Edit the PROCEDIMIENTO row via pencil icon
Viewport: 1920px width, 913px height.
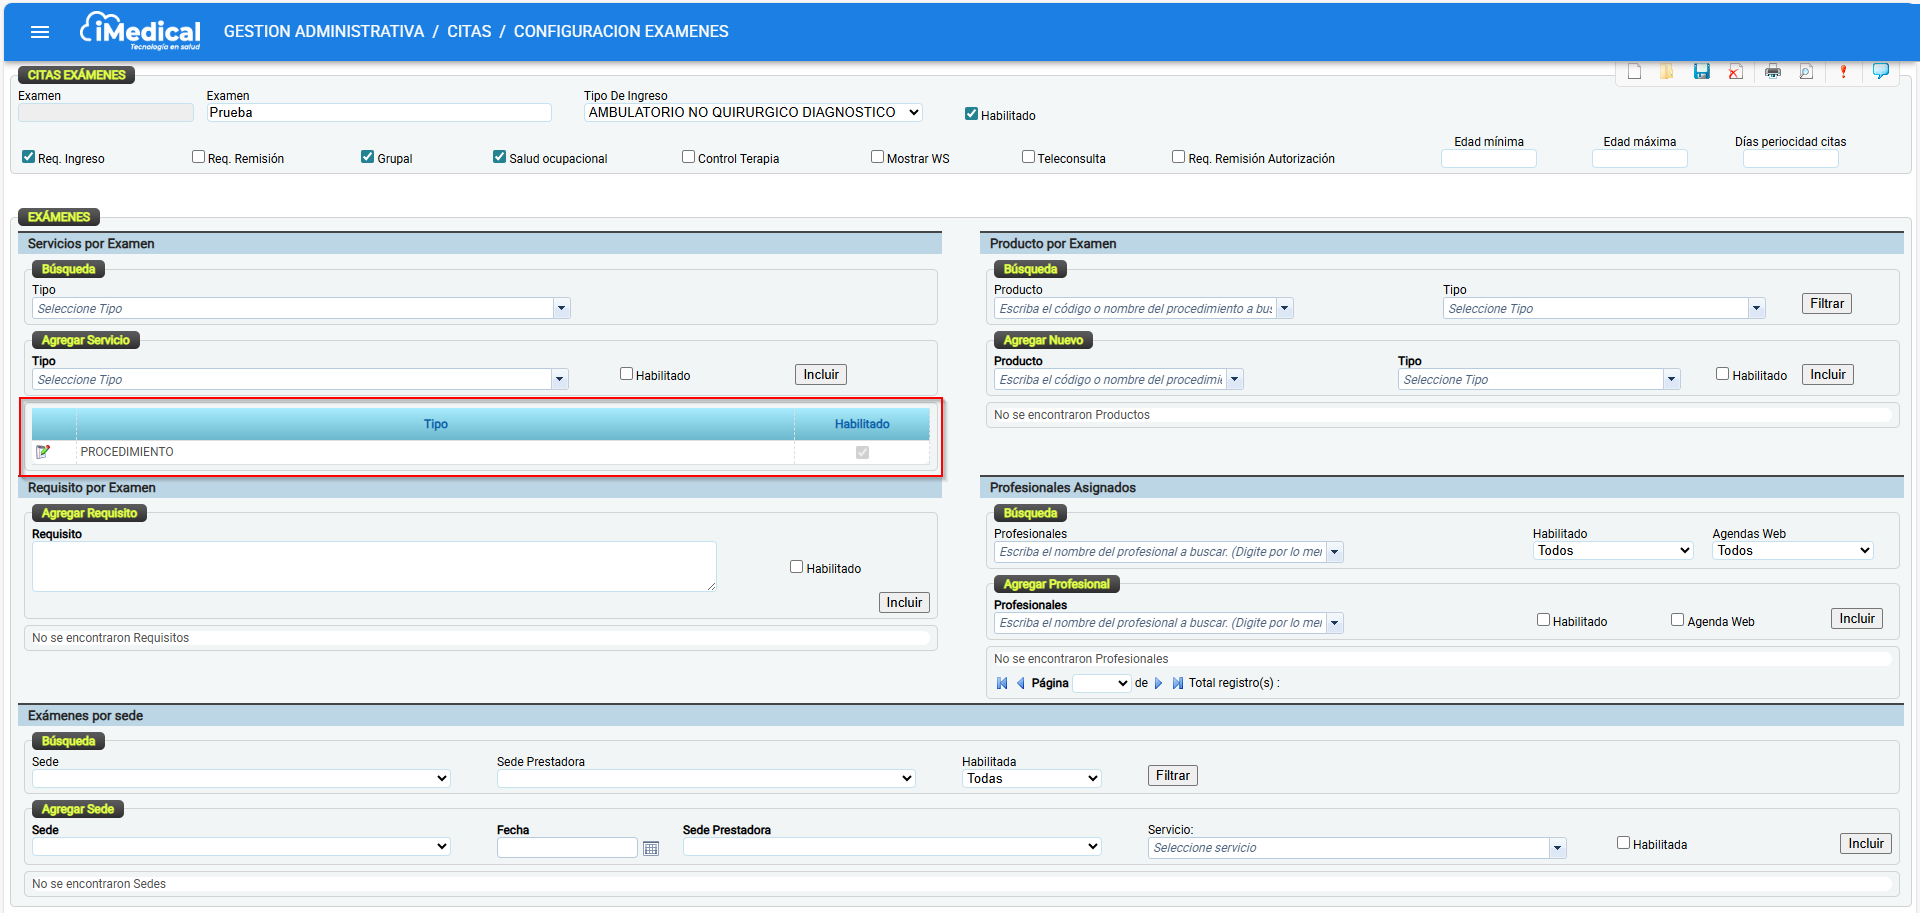[x=43, y=452]
